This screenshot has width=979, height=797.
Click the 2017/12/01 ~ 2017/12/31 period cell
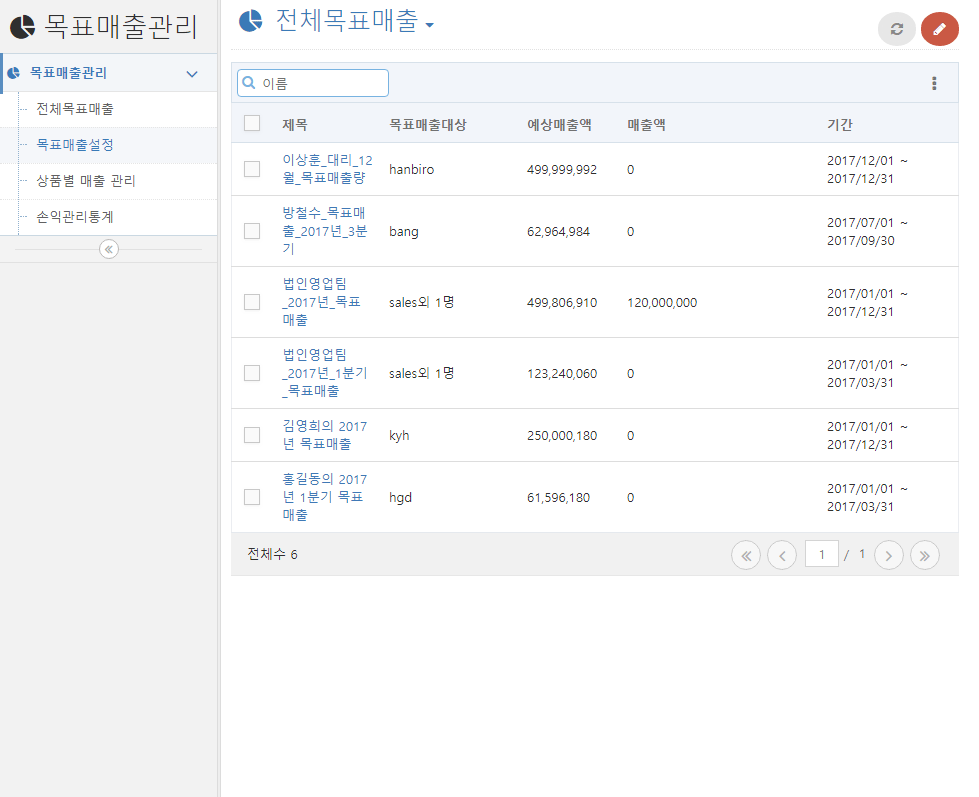pos(867,170)
